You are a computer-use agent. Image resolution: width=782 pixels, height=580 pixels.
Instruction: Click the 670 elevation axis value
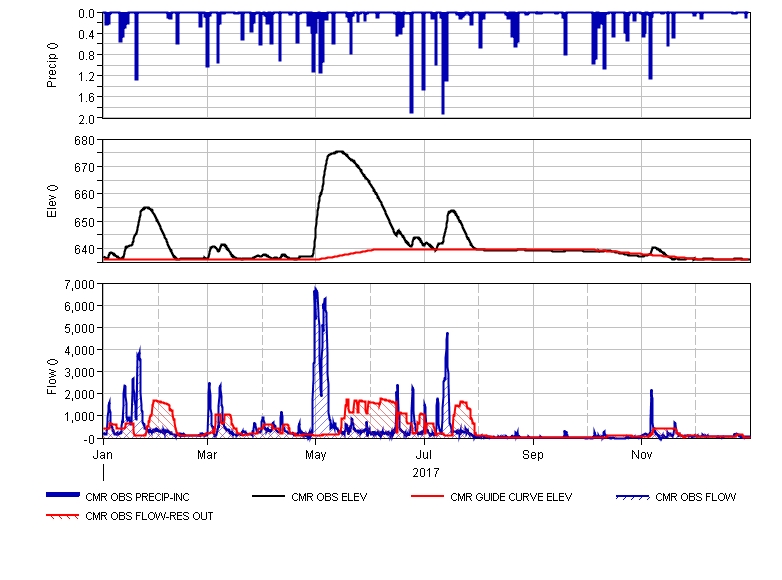click(85, 168)
